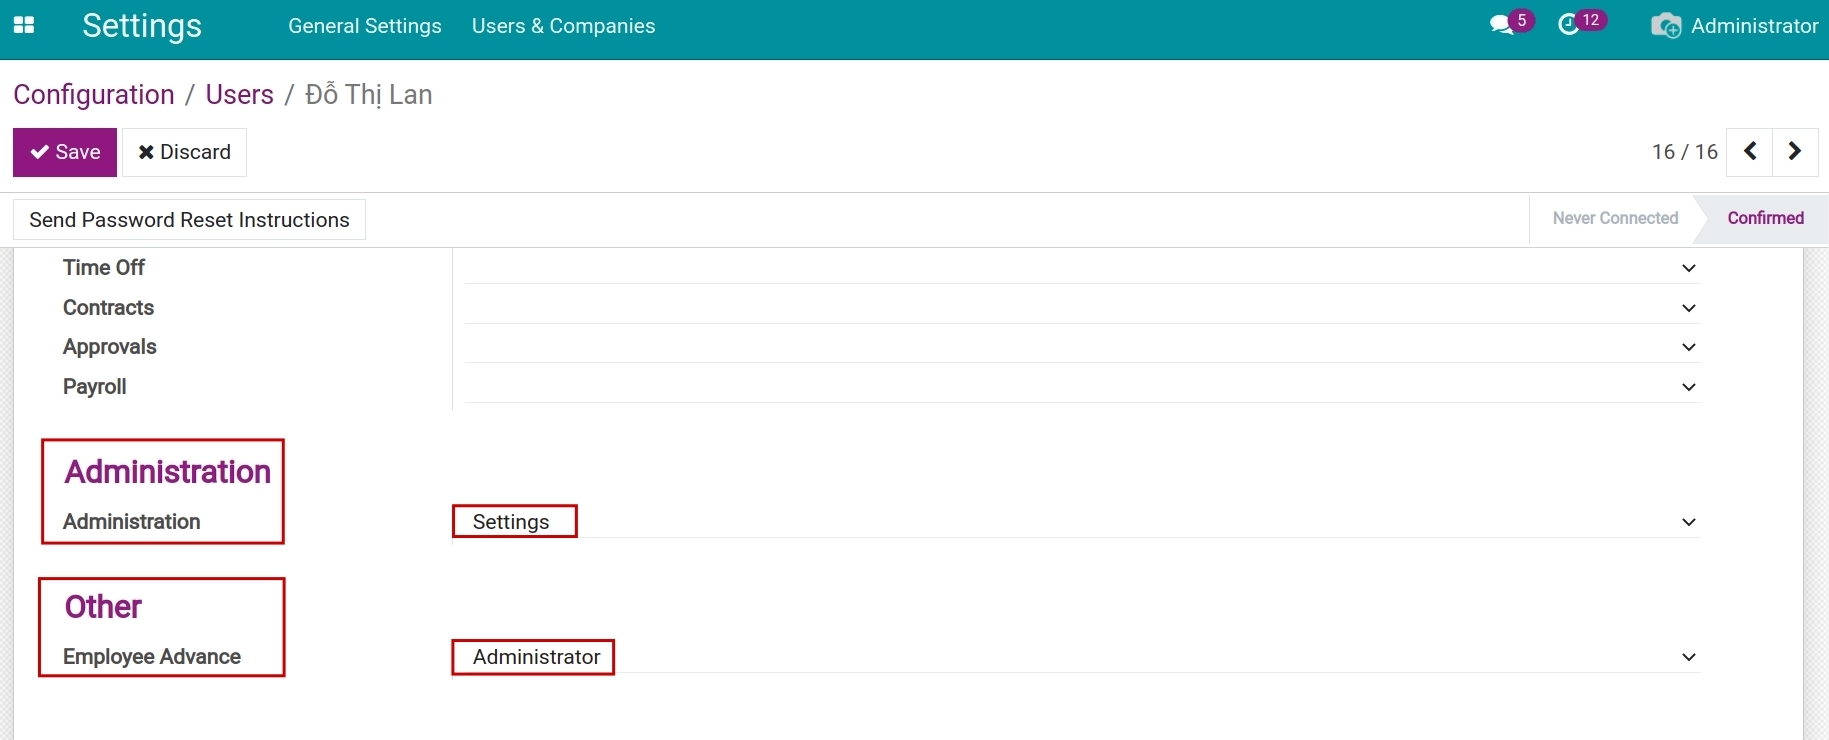Click Send Password Reset Instructions
Screen dimensions: 1829x740
(189, 220)
